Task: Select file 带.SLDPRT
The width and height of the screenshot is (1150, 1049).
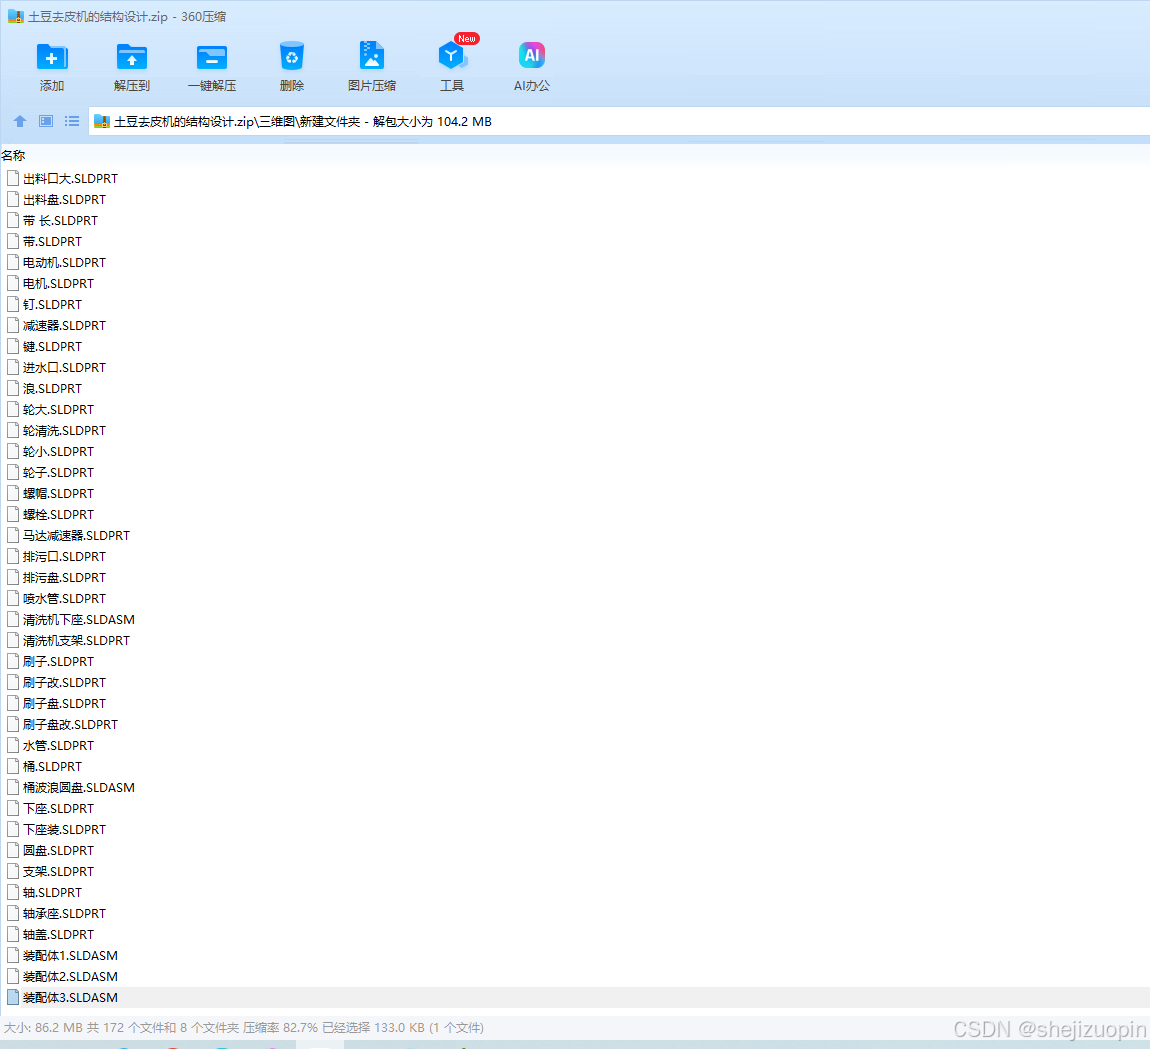Action: [x=52, y=242]
